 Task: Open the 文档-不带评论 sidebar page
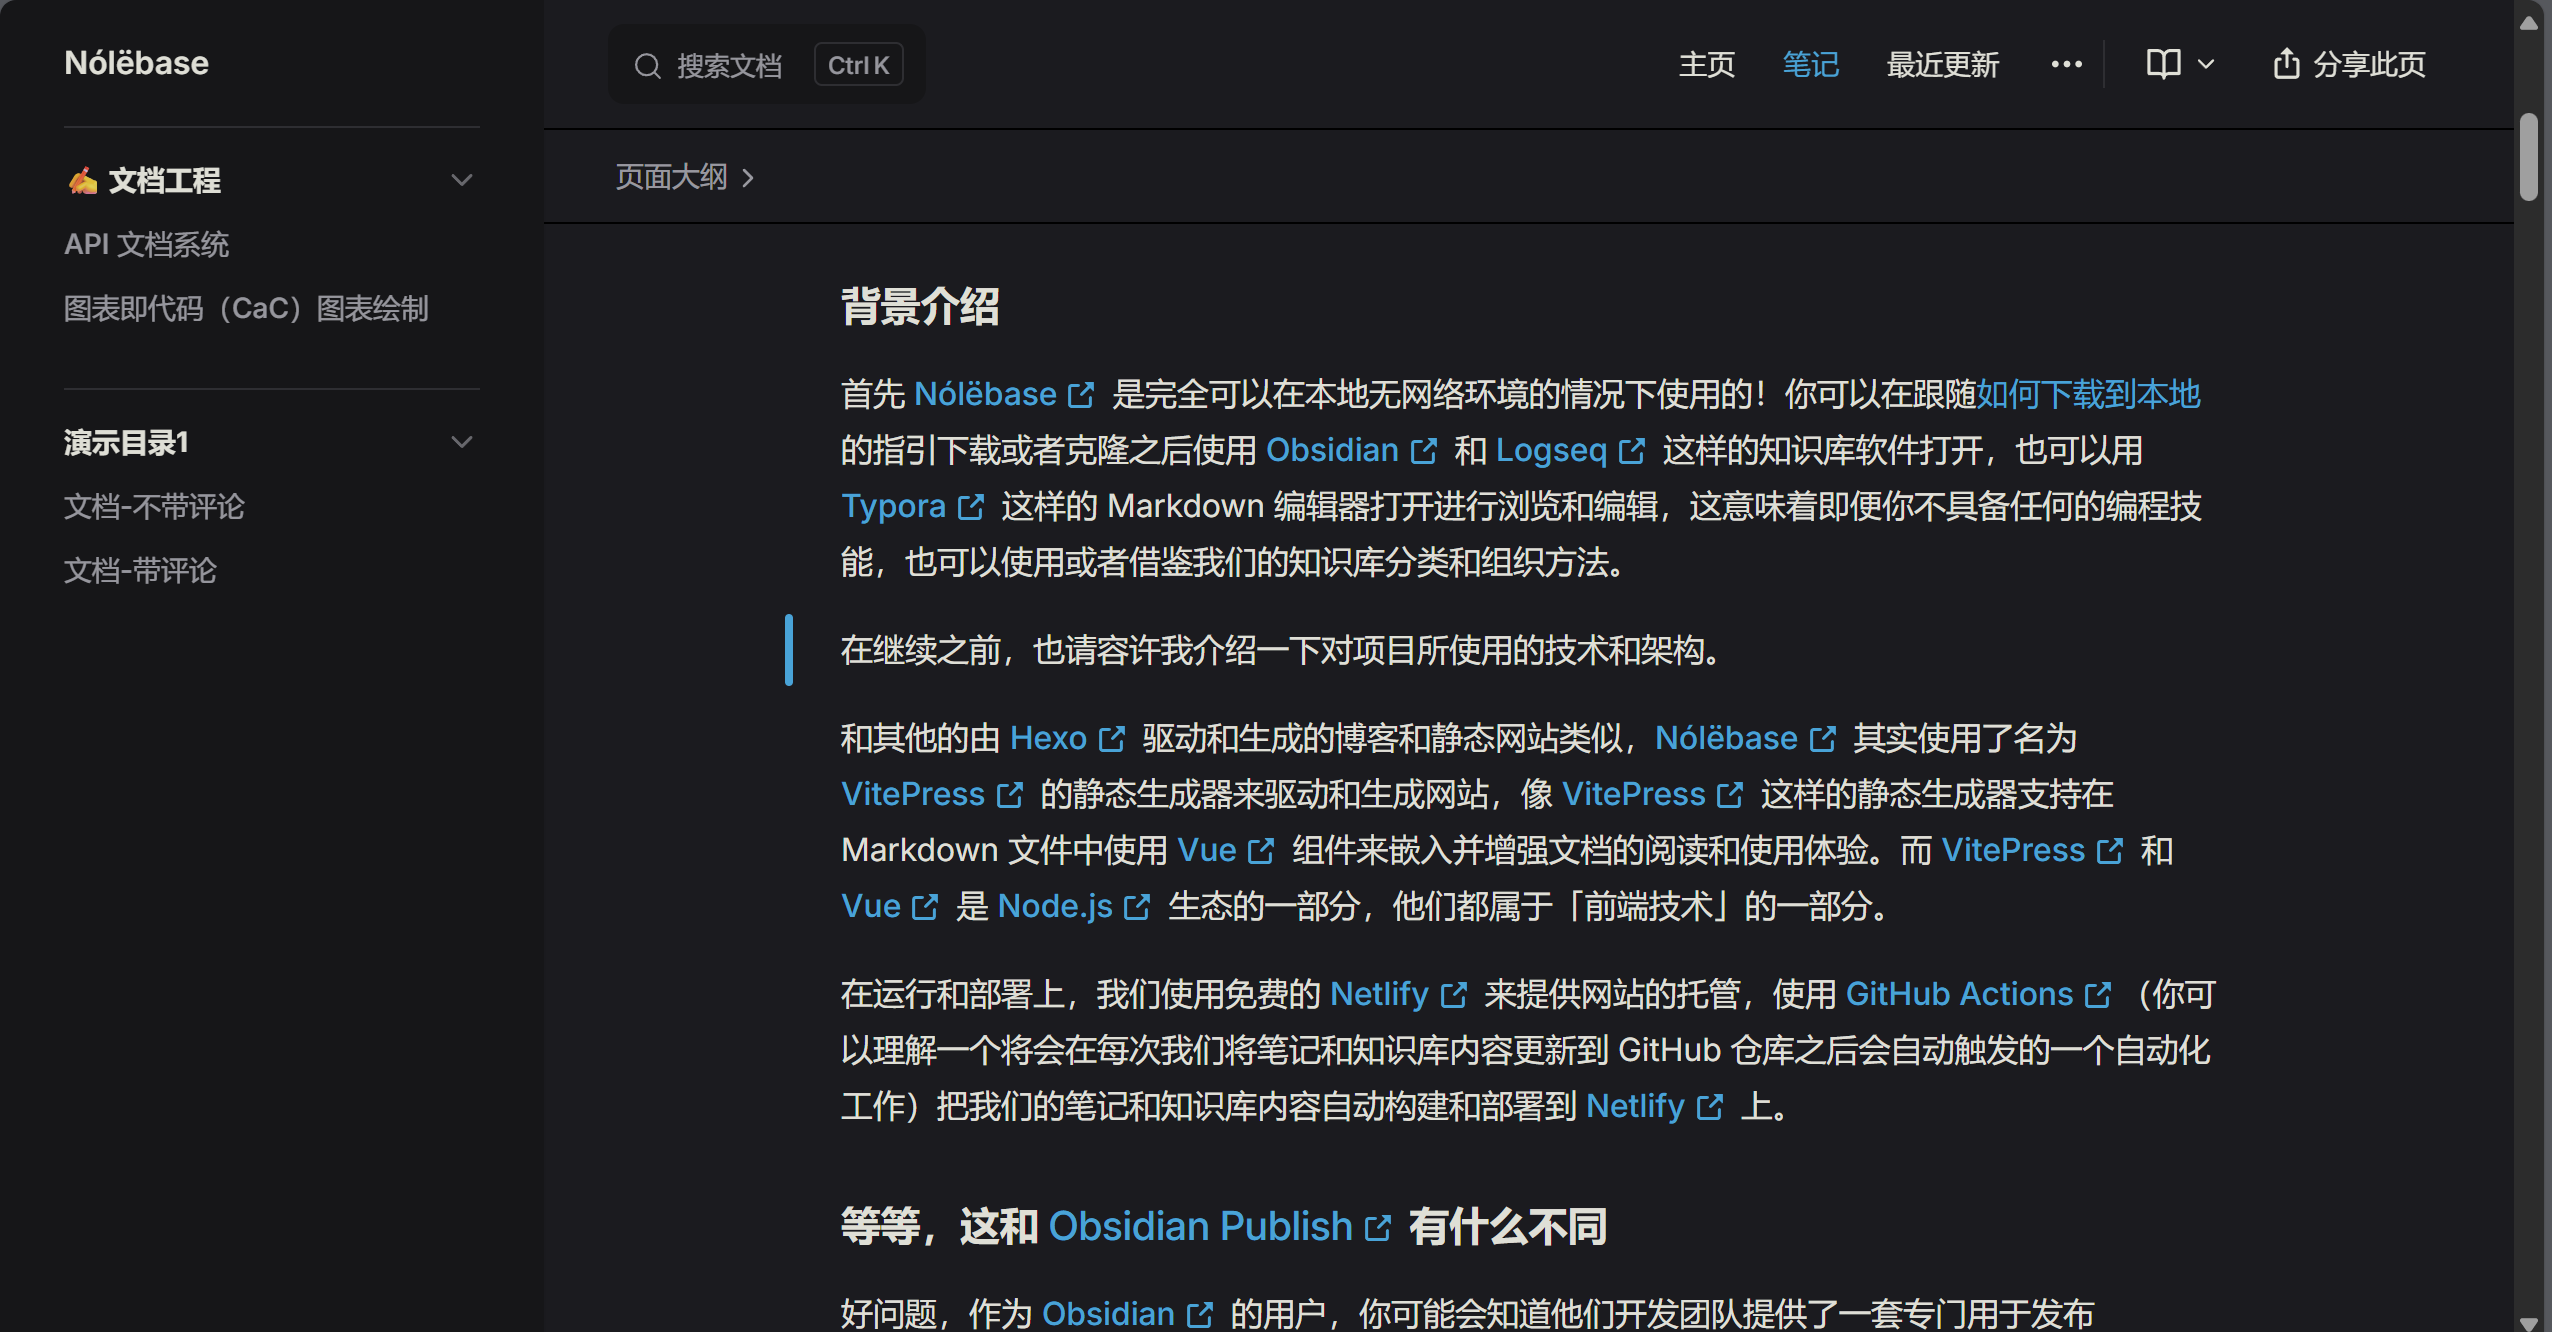(154, 506)
